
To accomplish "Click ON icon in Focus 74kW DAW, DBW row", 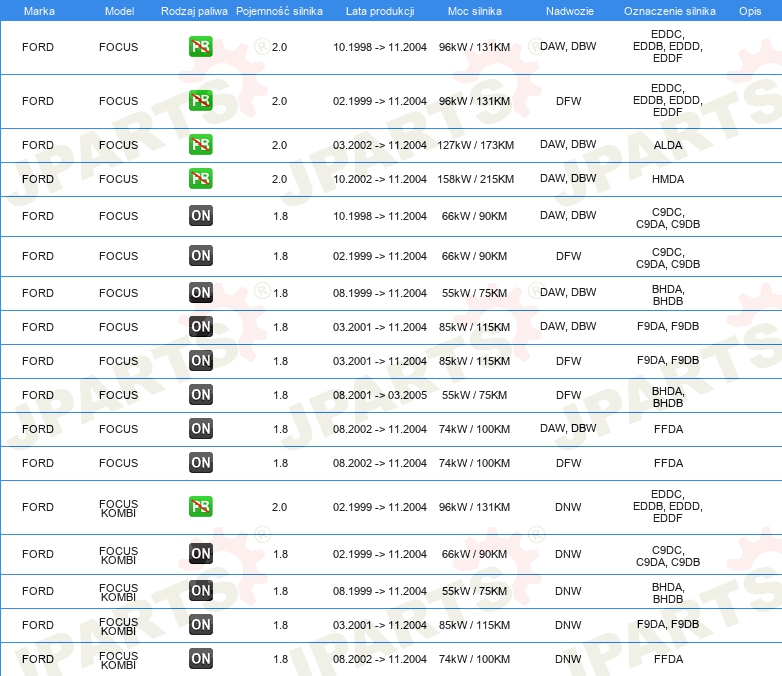I will coord(200,428).
